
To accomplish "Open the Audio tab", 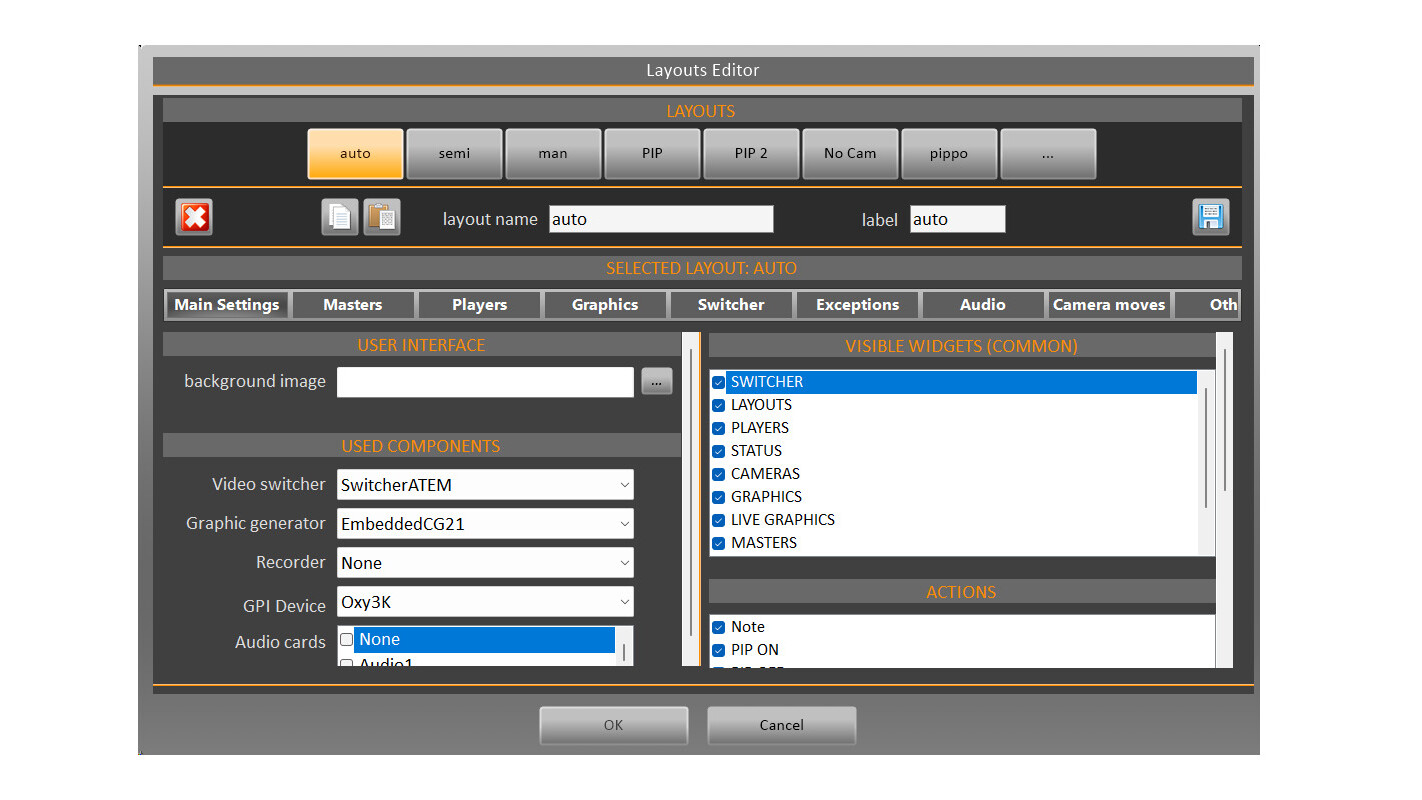I will click(x=983, y=305).
